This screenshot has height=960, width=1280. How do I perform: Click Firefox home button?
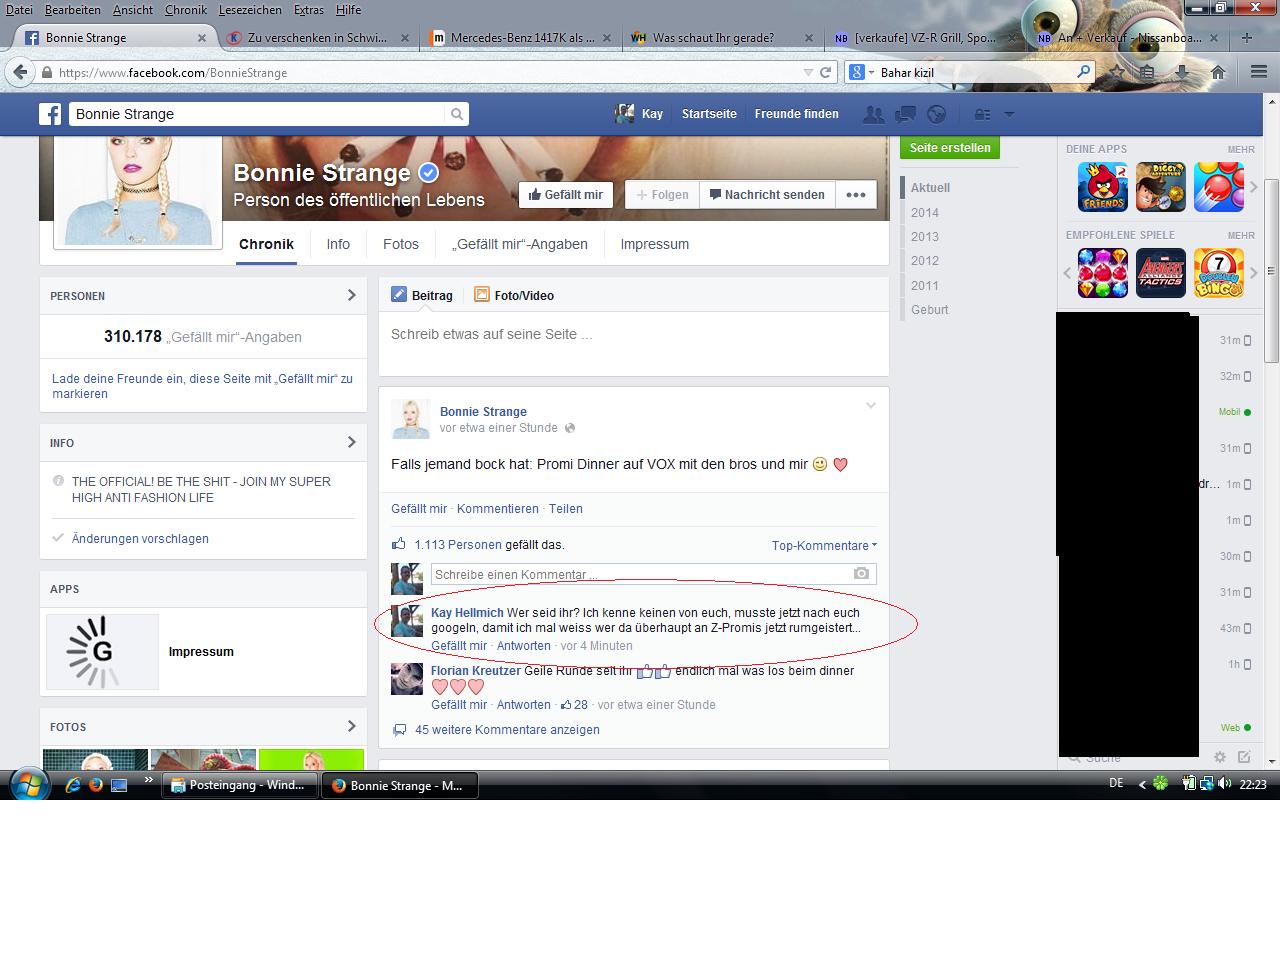tap(1218, 72)
